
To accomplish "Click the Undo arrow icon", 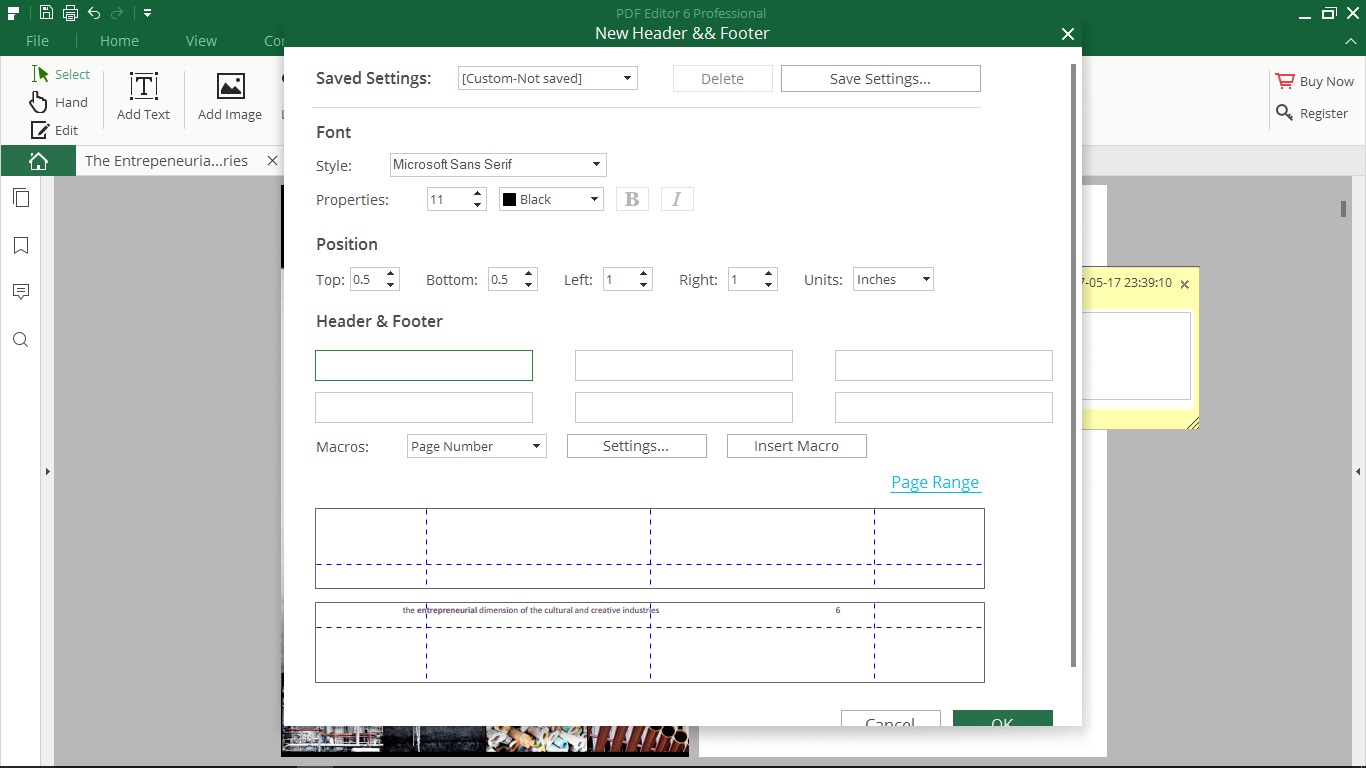I will [94, 13].
